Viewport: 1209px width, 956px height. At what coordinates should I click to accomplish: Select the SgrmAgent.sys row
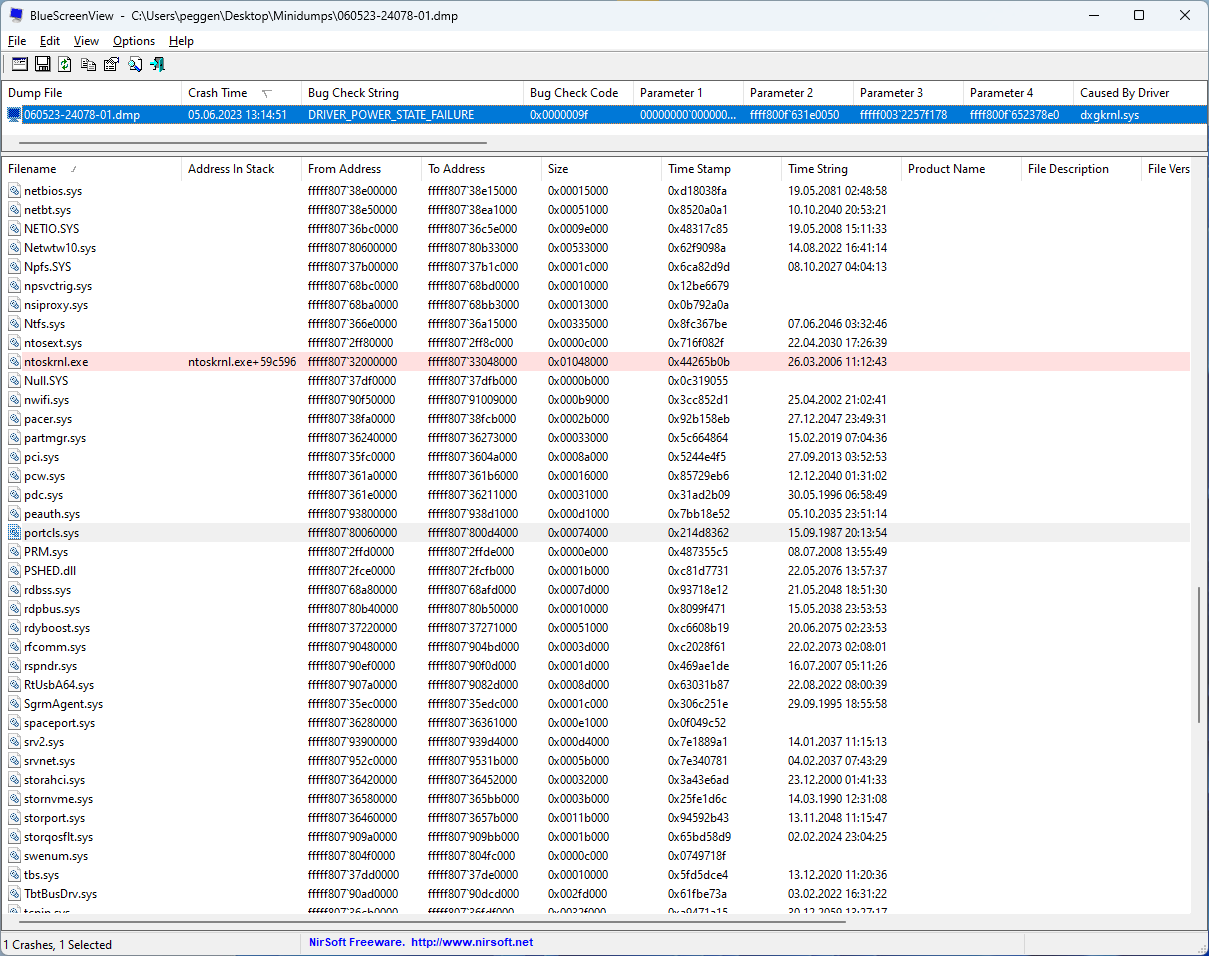[x=597, y=704]
